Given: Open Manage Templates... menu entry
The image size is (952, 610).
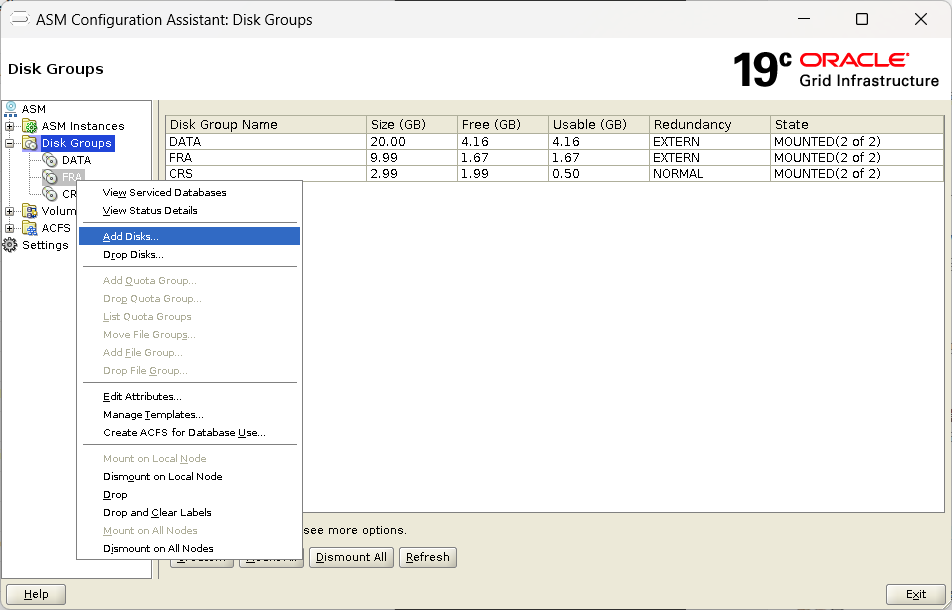Looking at the screenshot, I should (189, 415).
